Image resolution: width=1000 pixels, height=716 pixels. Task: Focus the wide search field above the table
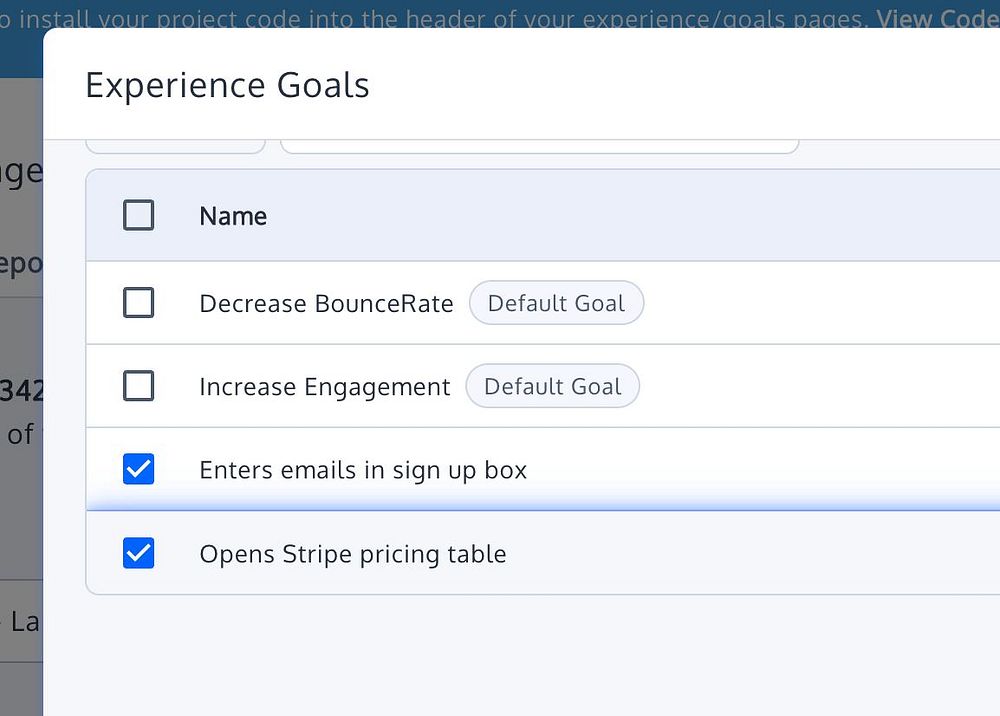[x=539, y=147]
